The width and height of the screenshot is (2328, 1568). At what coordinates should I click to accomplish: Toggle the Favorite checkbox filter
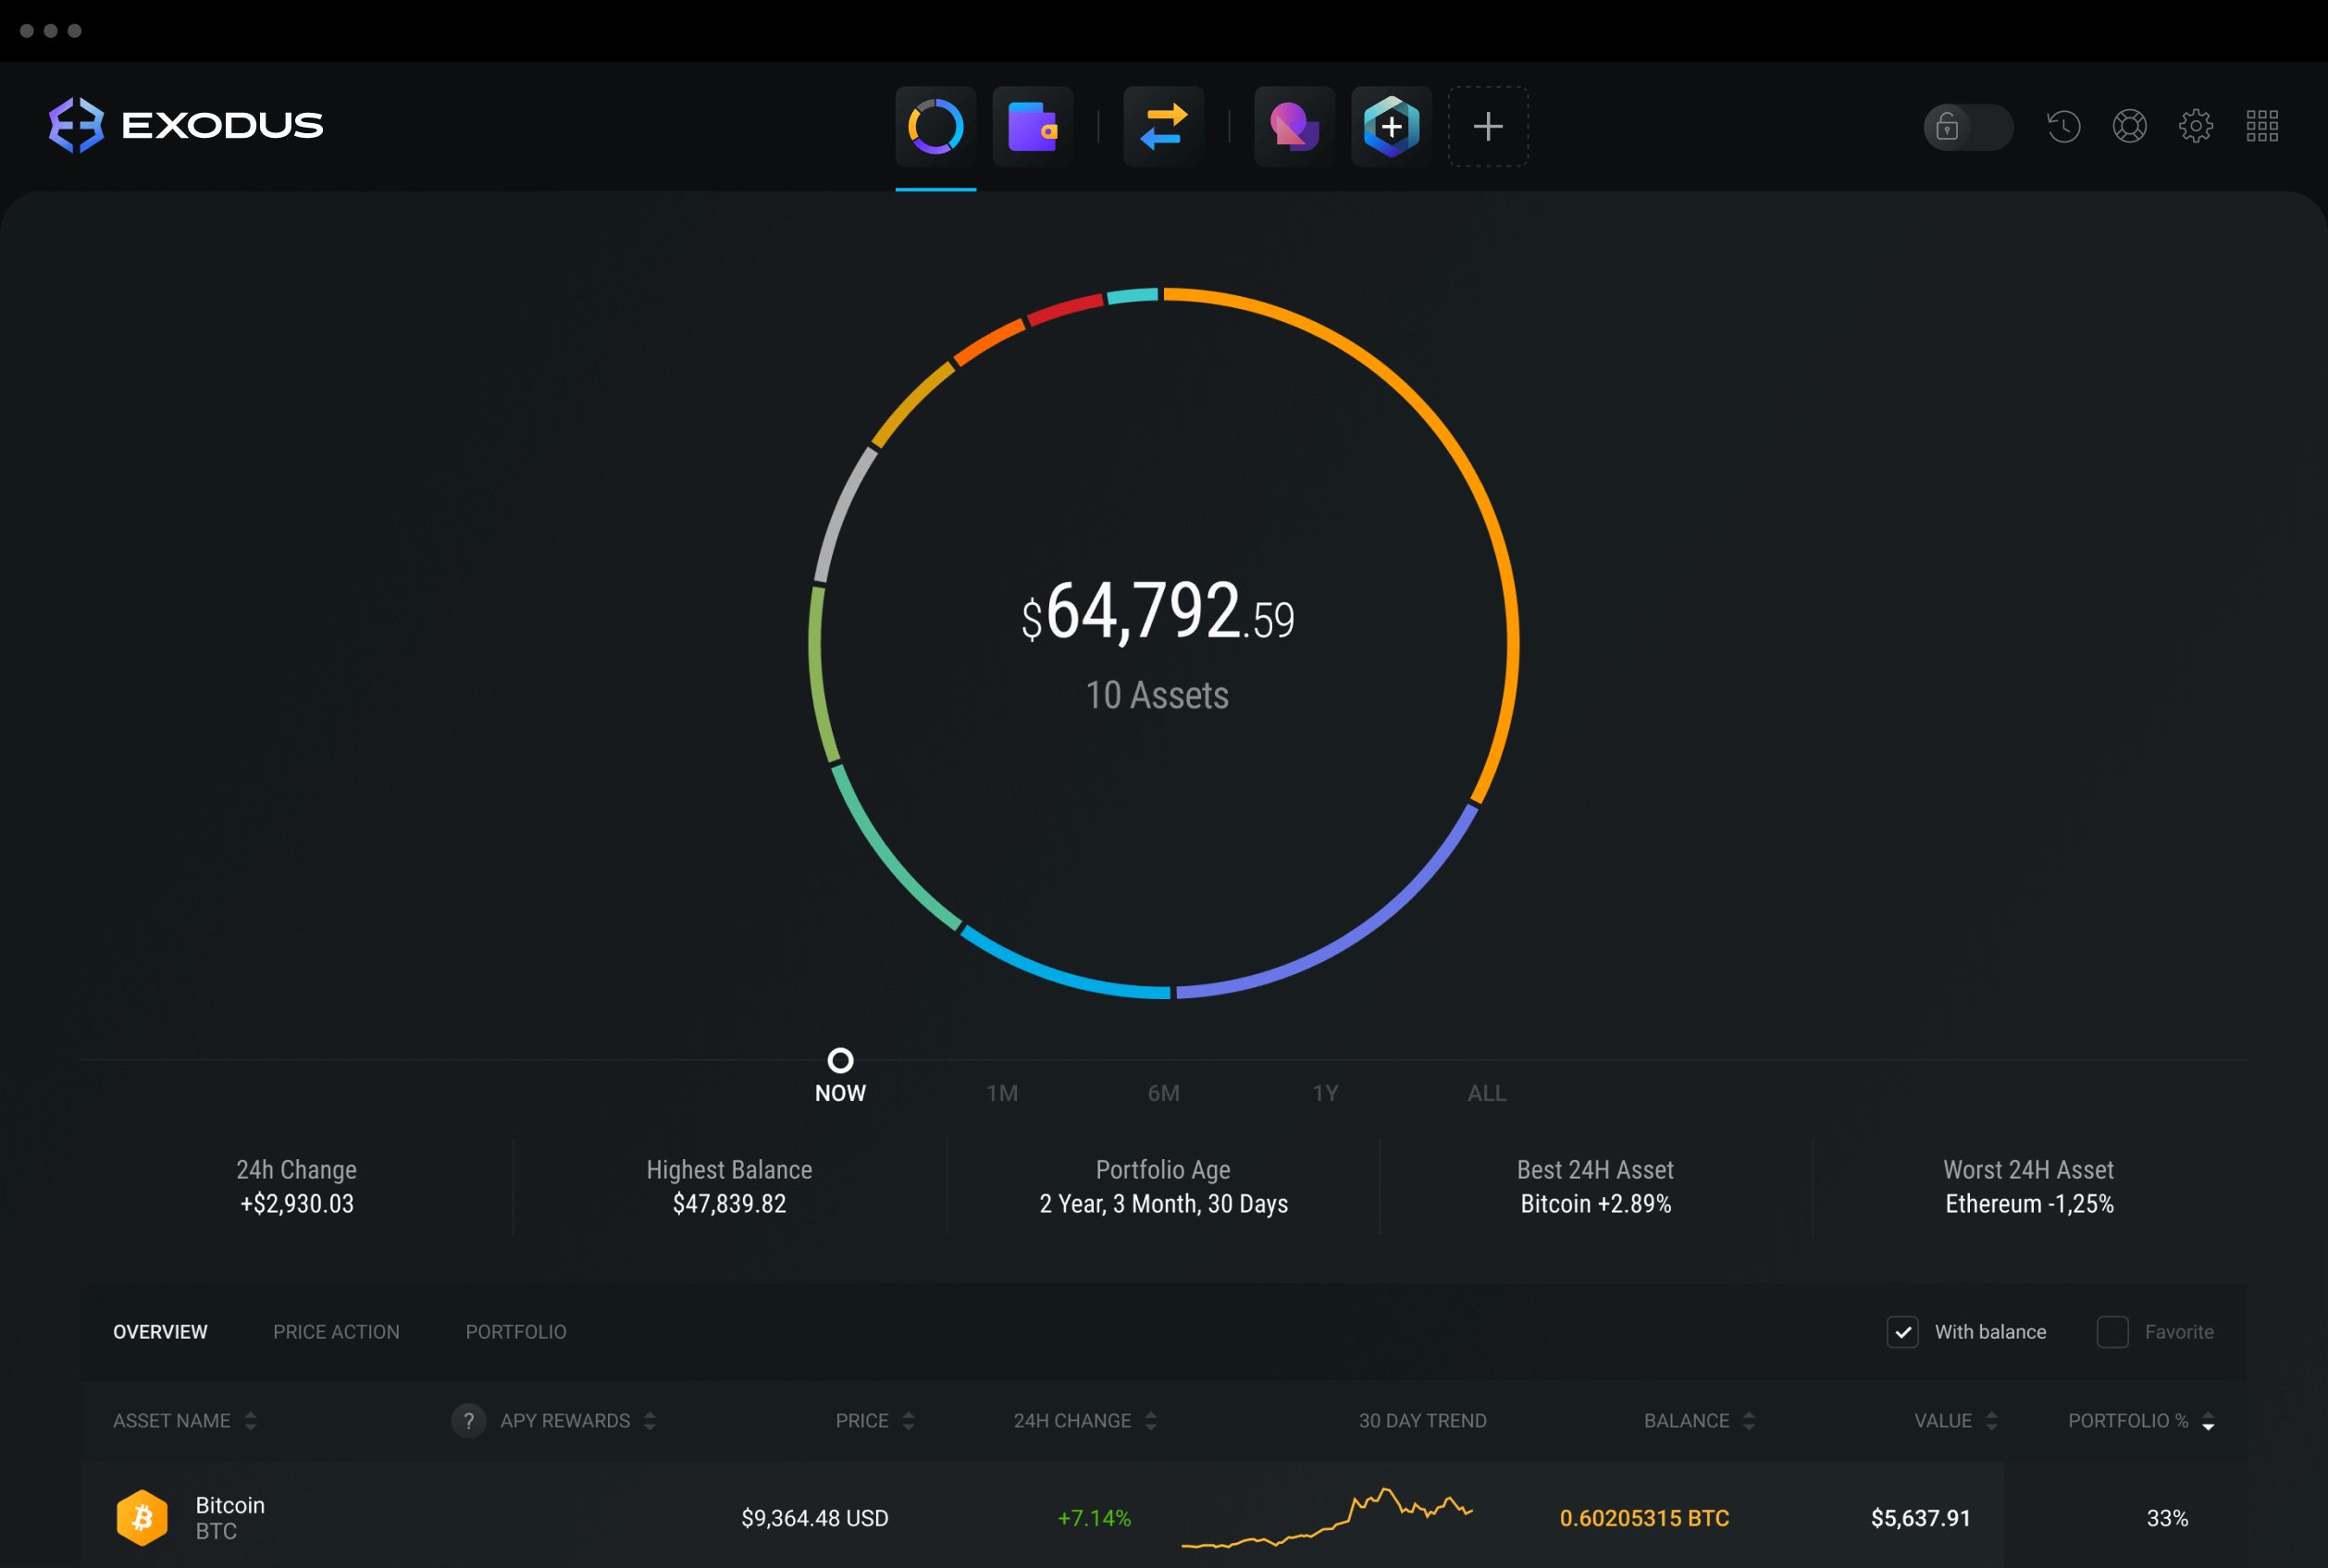[2110, 1332]
